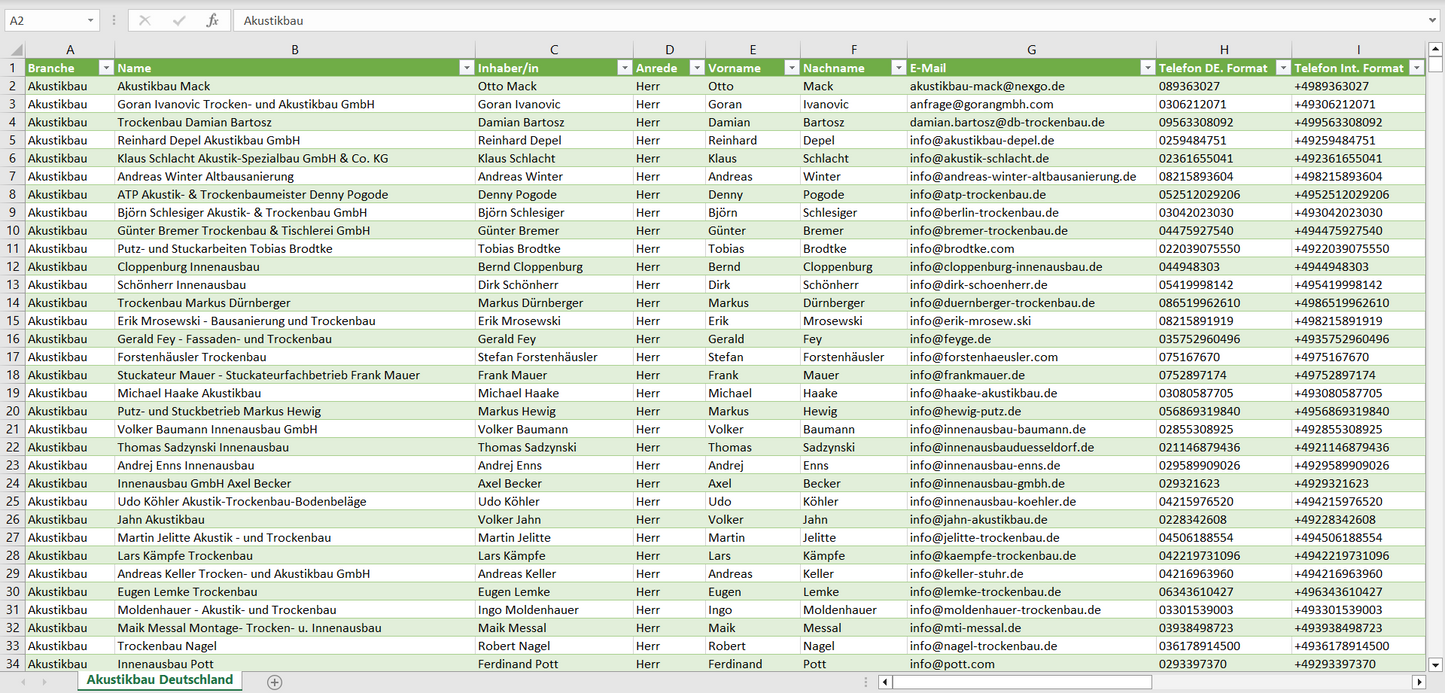The width and height of the screenshot is (1445, 693).
Task: Expand the Name Box dropdown arrow
Action: coord(90,20)
